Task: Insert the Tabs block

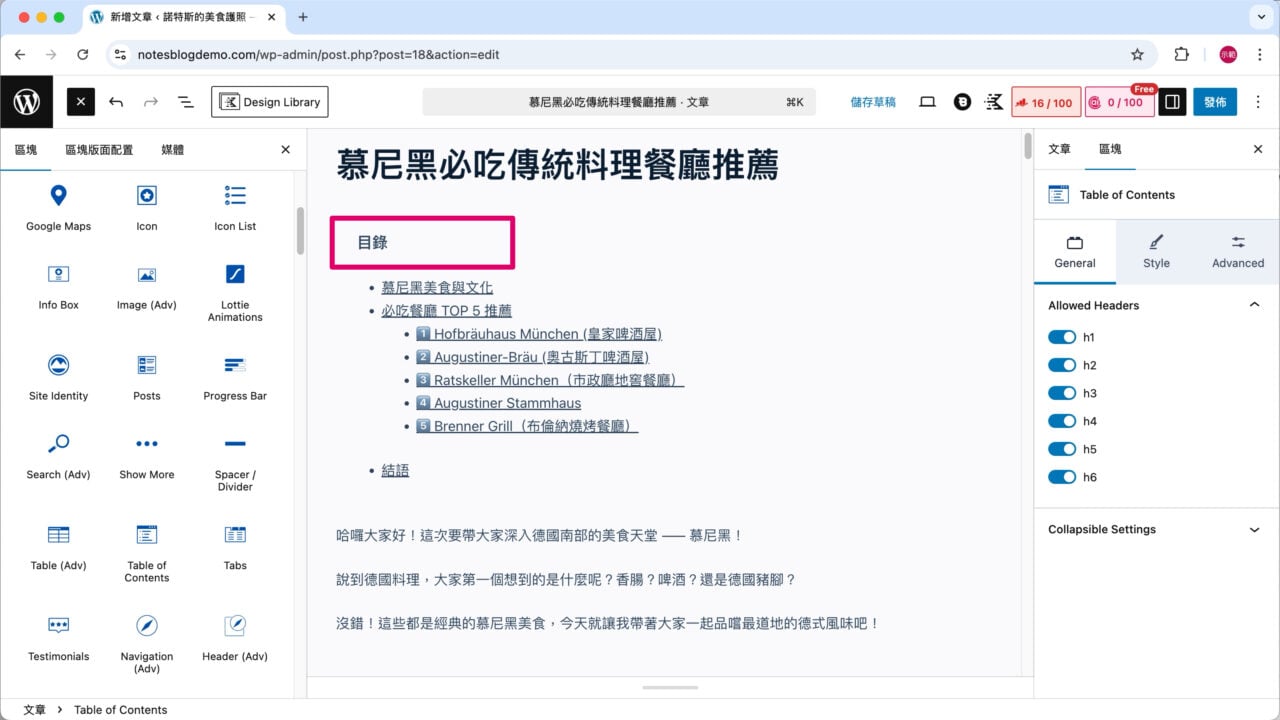Action: coord(234,547)
